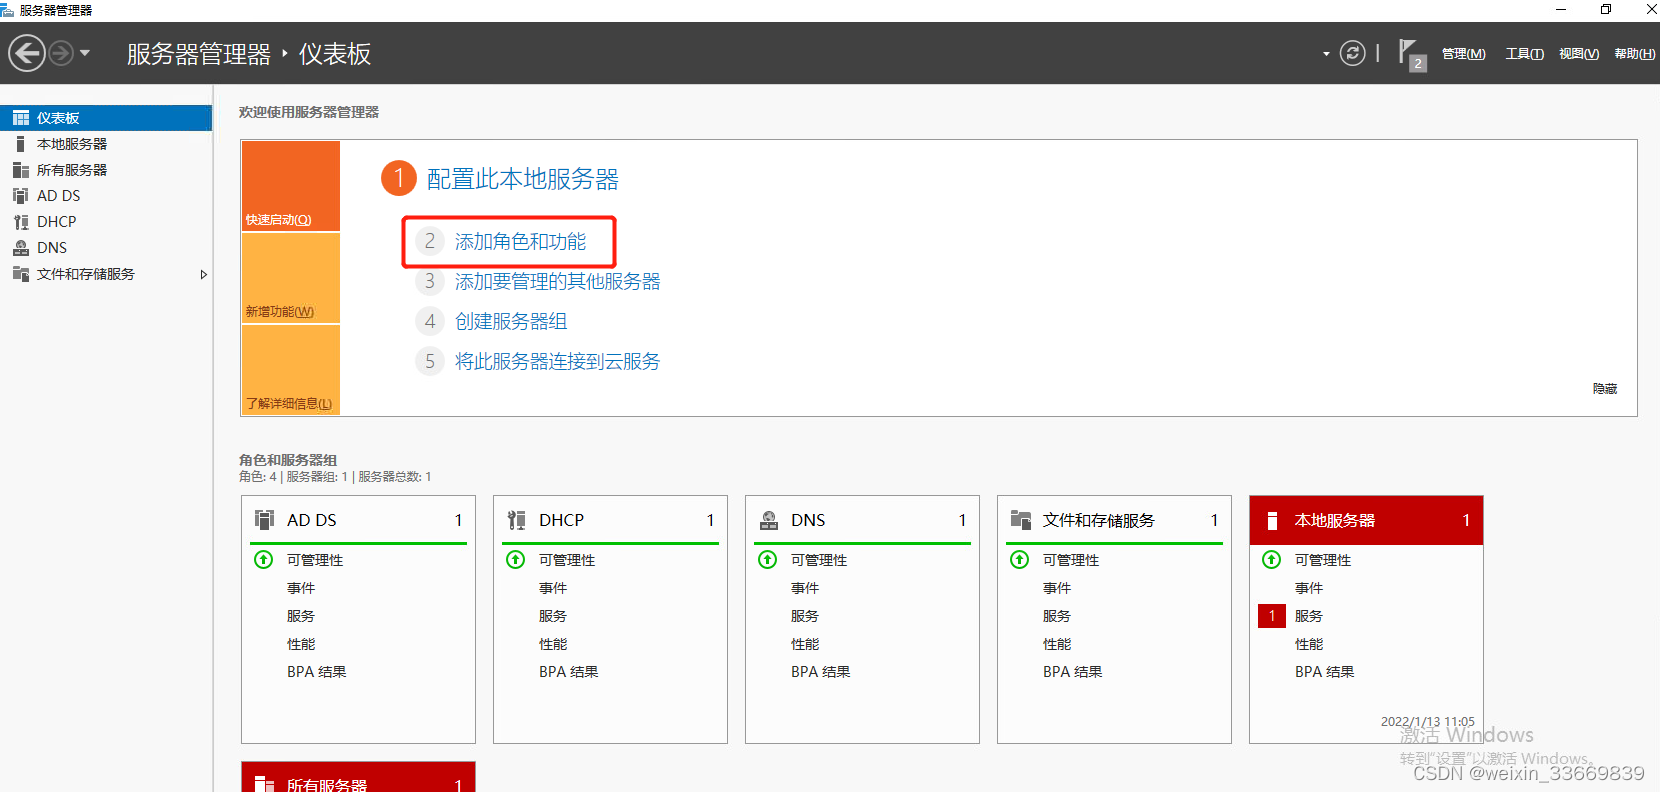Open the DHCP tile header

coord(610,520)
